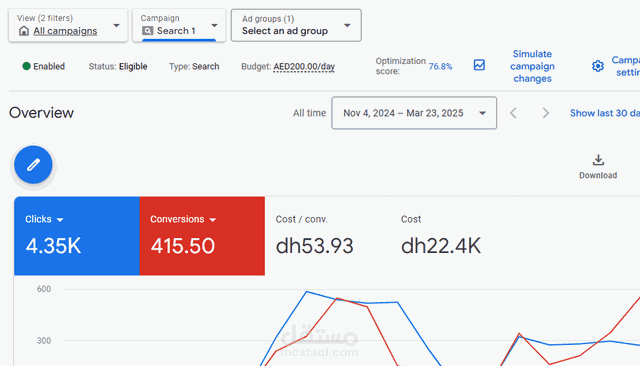Screen dimensions: 640x366
Task: Click the 76.8% optimization score link
Action: coord(440,67)
